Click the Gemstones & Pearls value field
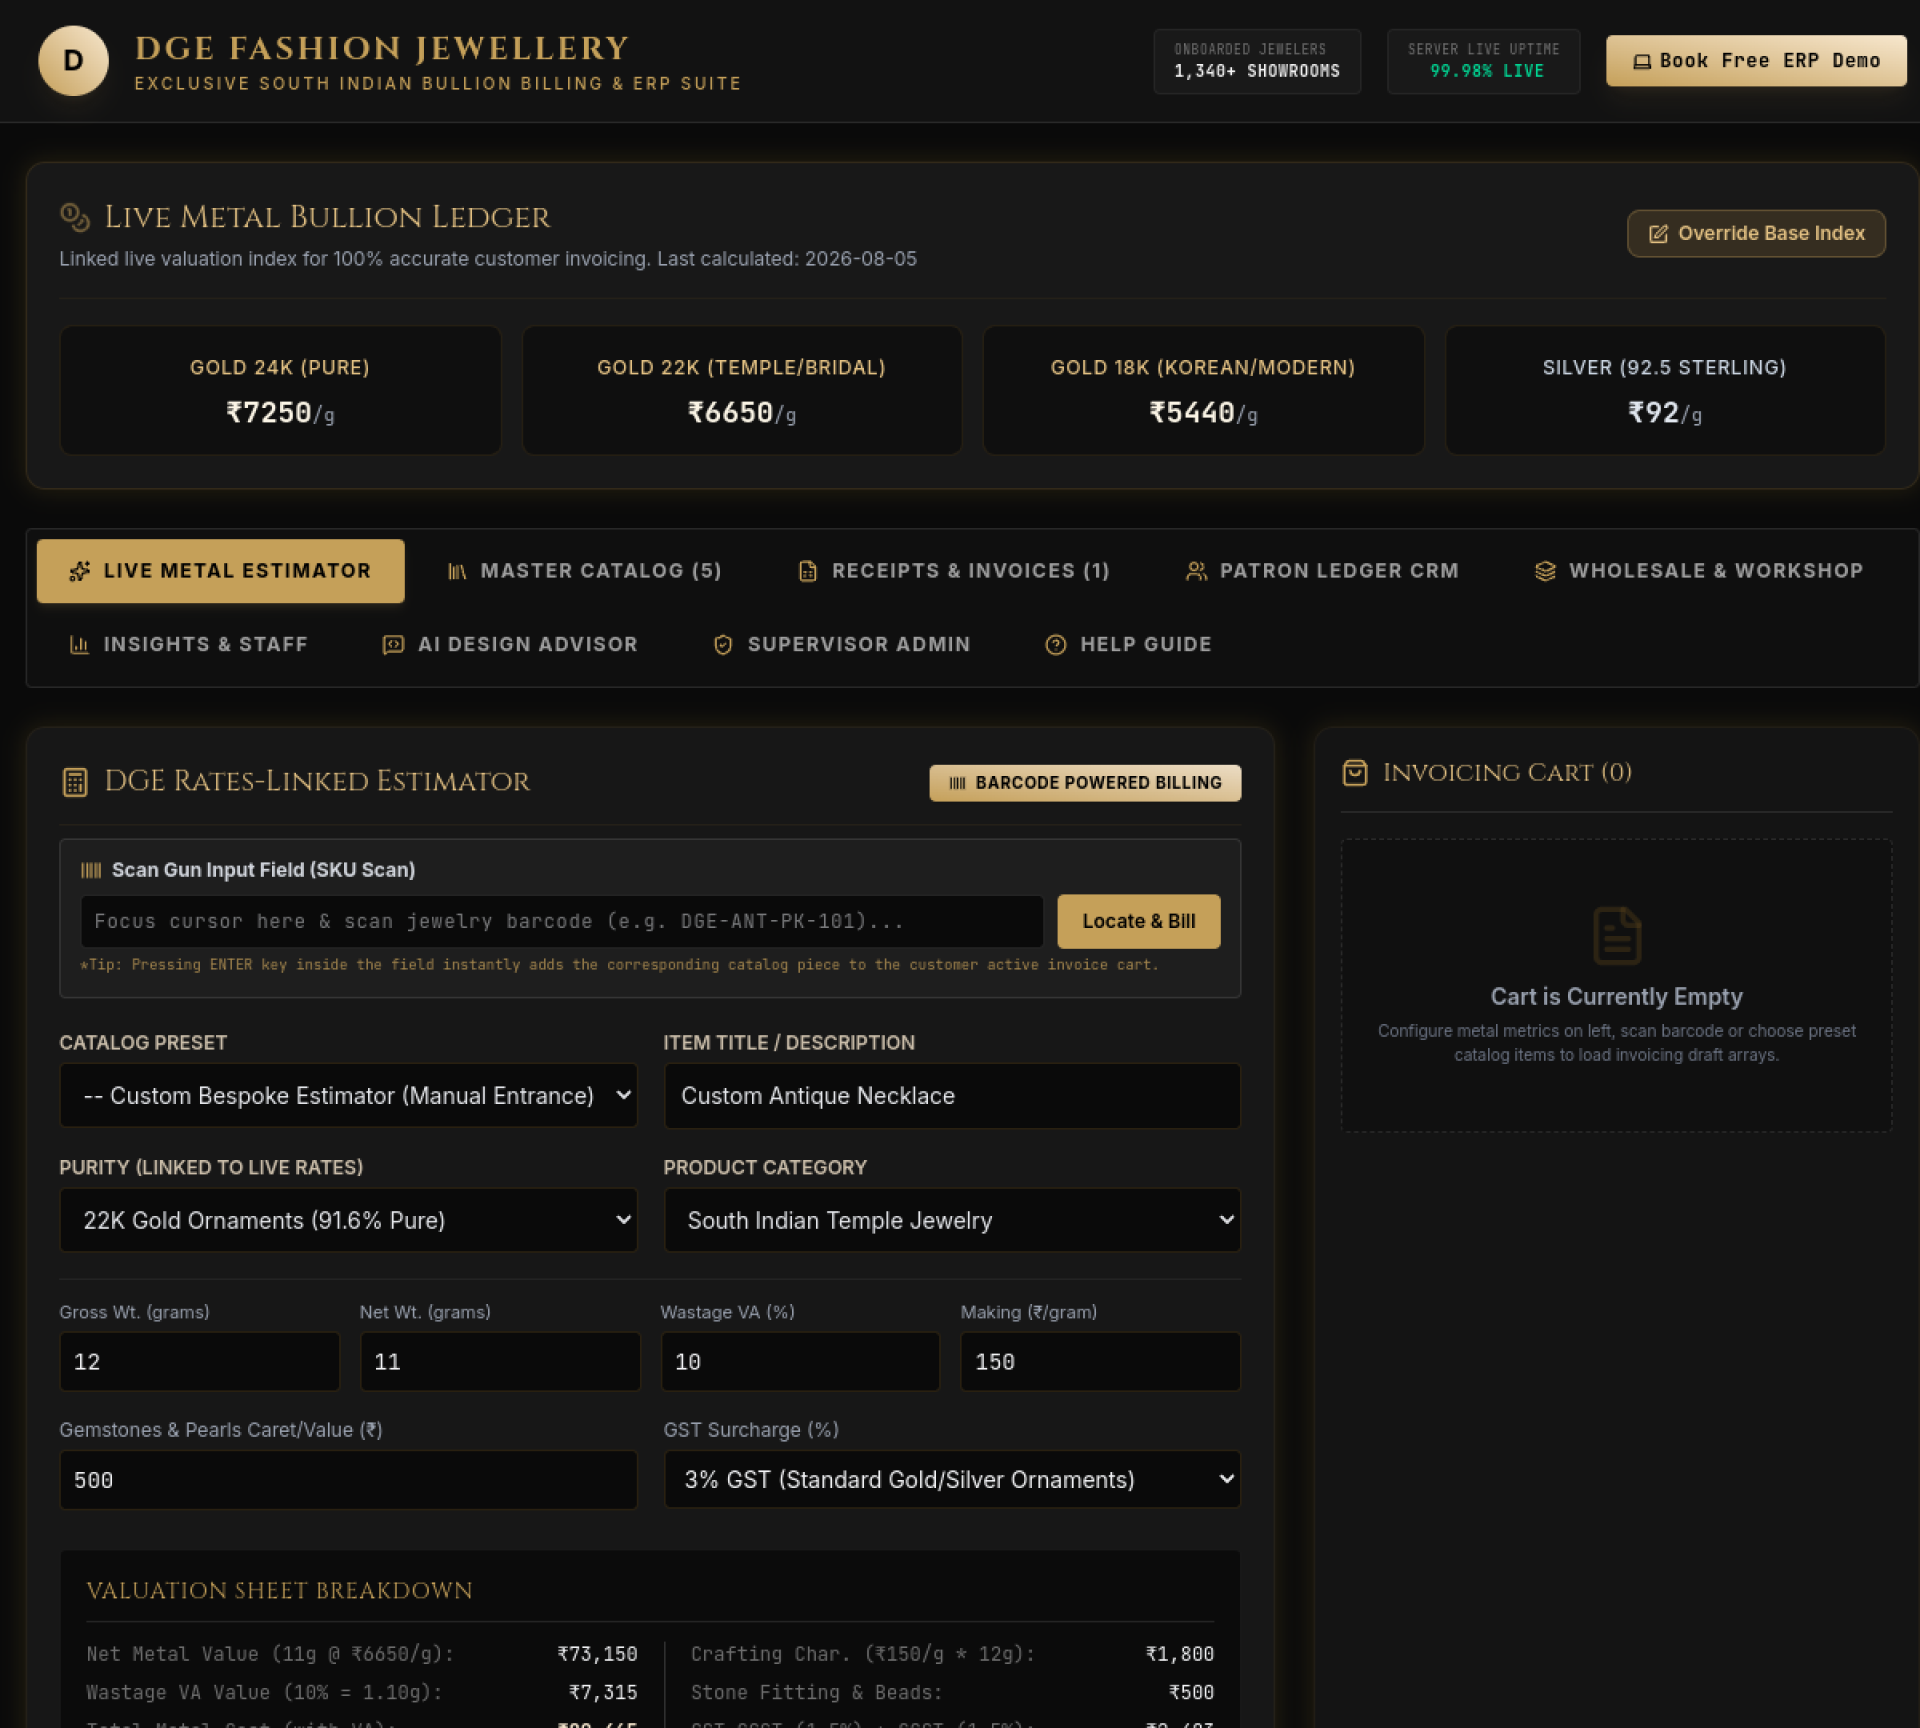Image resolution: width=1920 pixels, height=1728 pixels. tap(348, 1480)
